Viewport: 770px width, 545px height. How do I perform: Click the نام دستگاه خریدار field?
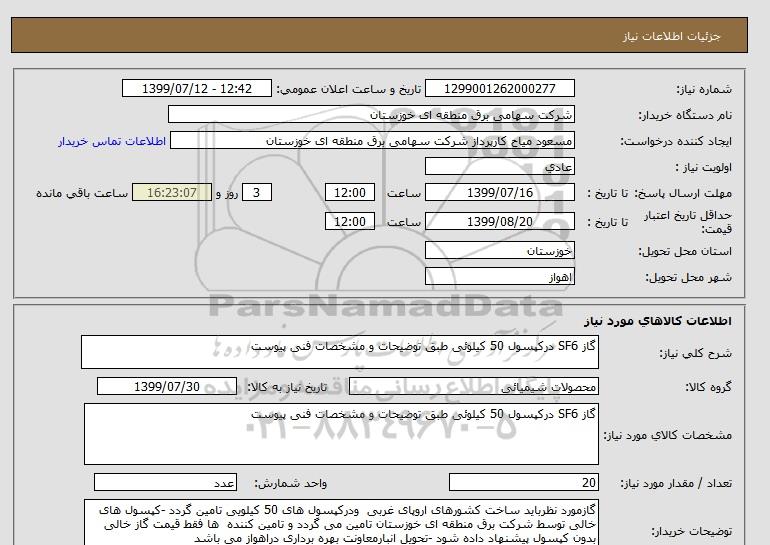(372, 115)
